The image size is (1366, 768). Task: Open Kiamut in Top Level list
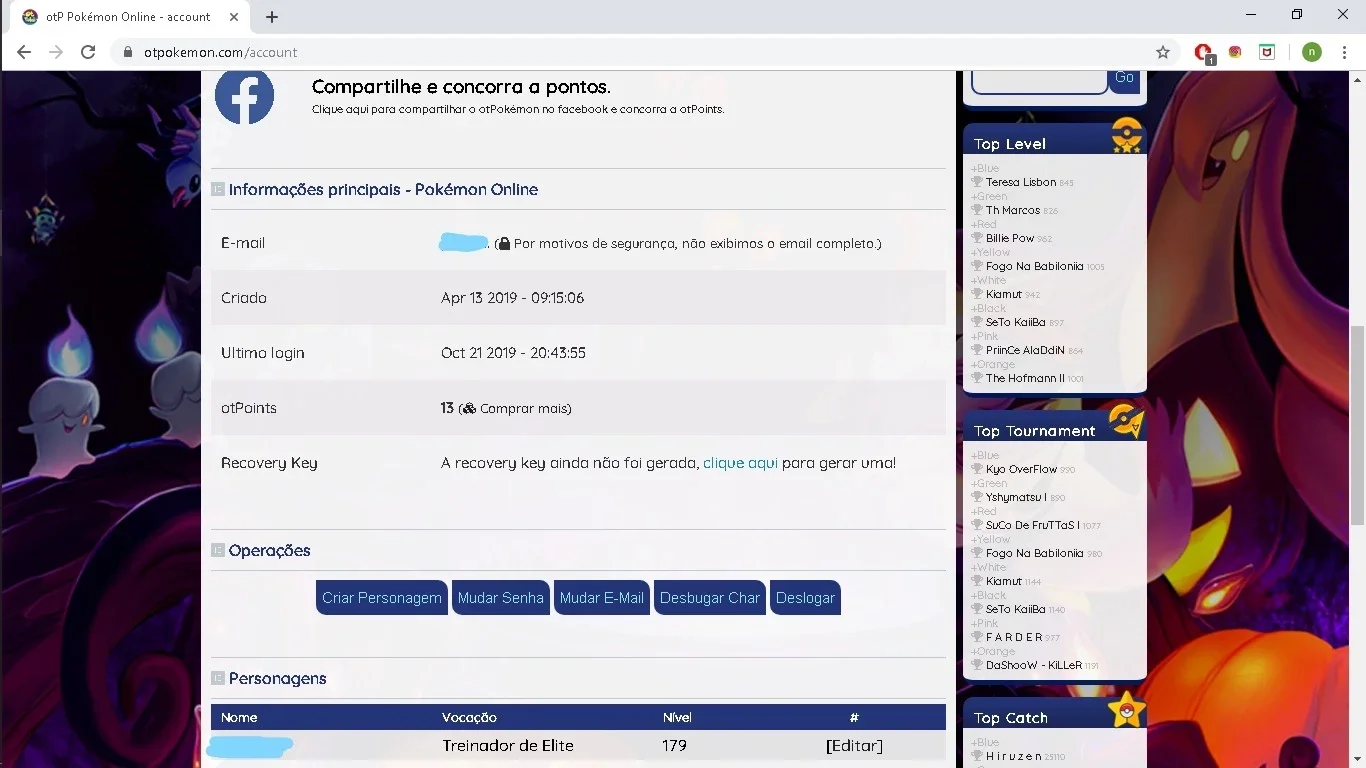(x=1004, y=294)
